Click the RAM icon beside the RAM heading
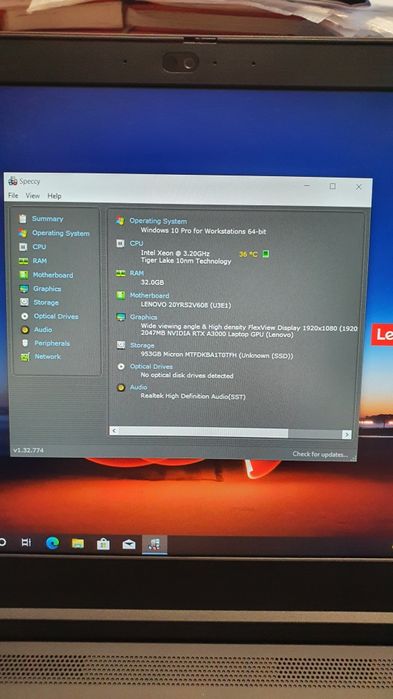 120,273
